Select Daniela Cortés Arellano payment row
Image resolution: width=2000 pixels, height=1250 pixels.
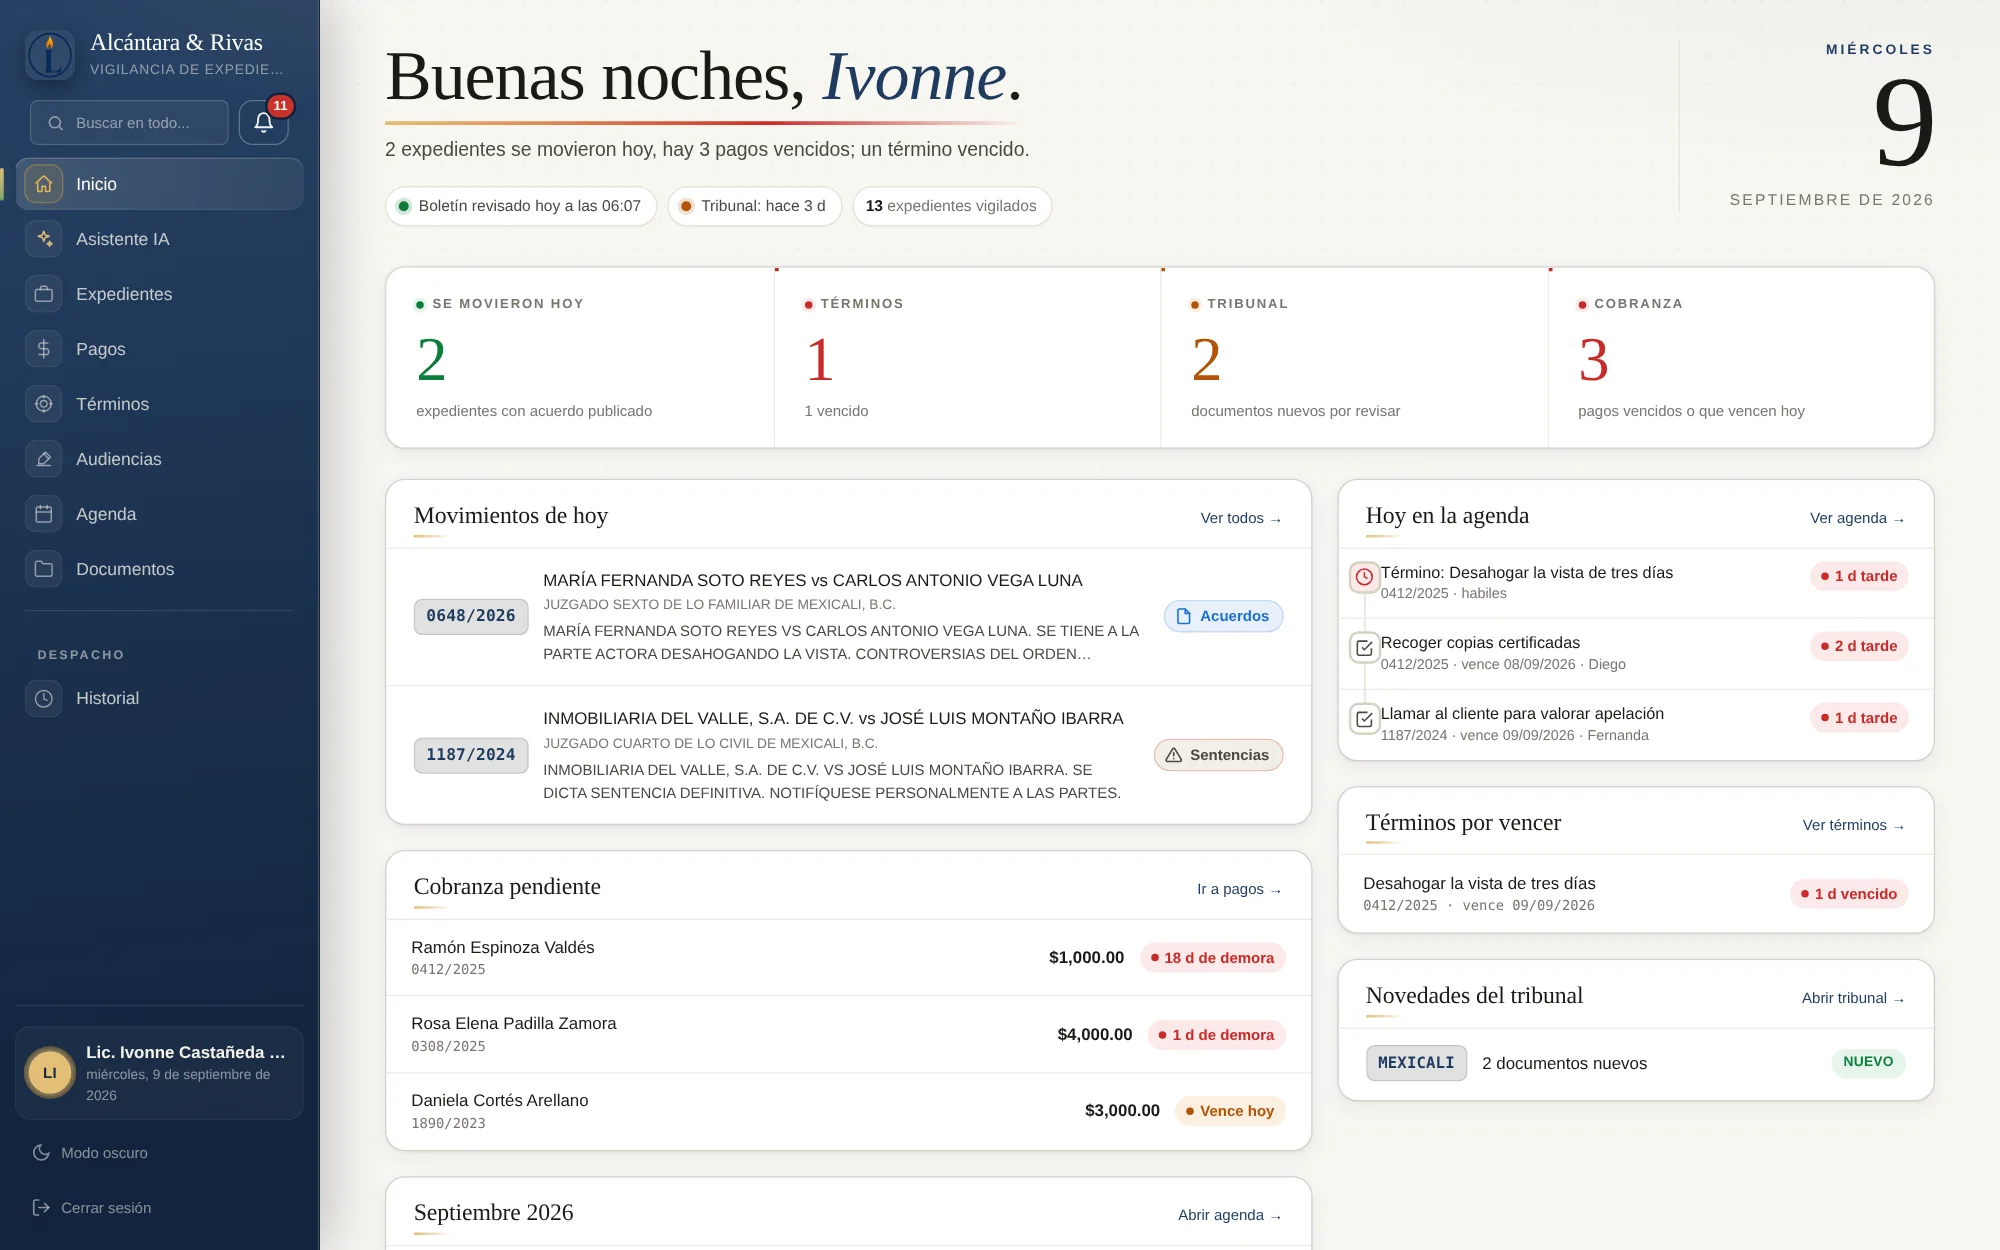848,1111
